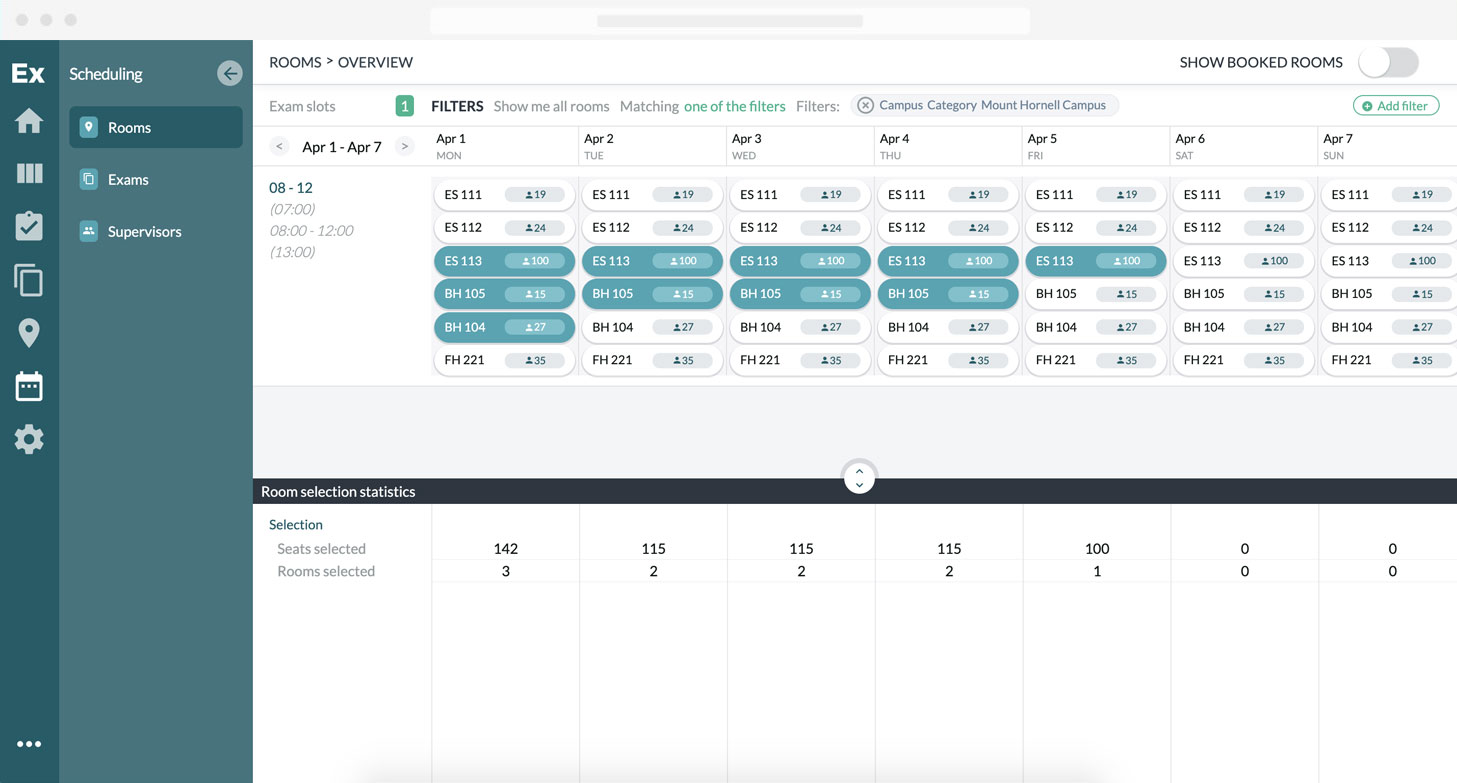Open the three dots more menu
Image resolution: width=1457 pixels, height=783 pixels.
pos(29,744)
